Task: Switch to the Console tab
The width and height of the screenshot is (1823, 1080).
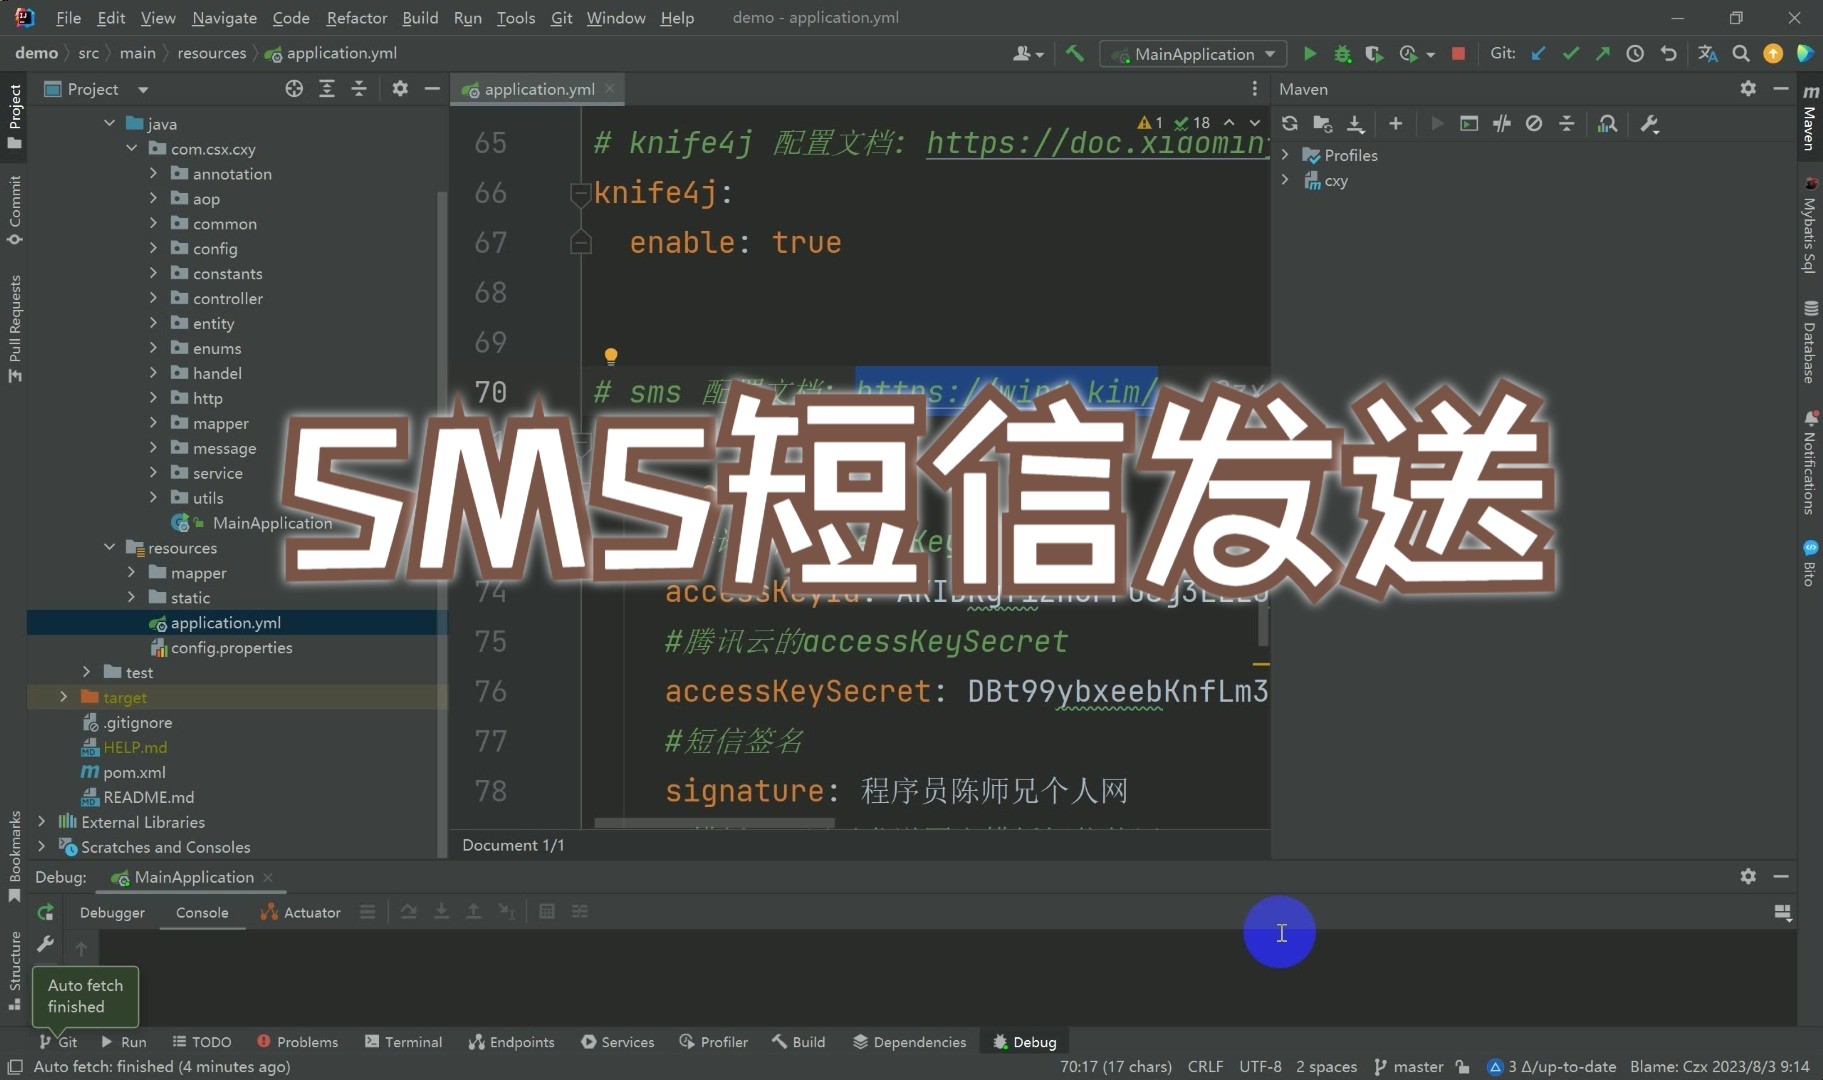Action: 202,912
